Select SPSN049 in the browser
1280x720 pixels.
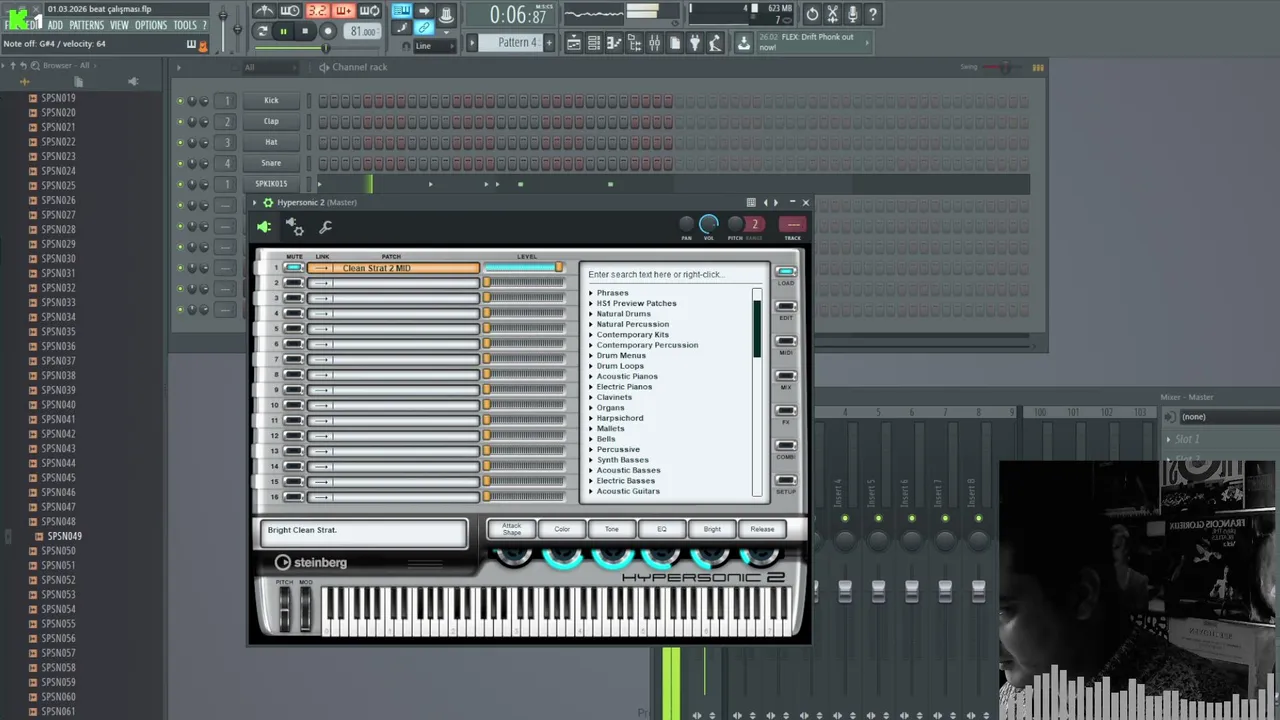(x=64, y=536)
